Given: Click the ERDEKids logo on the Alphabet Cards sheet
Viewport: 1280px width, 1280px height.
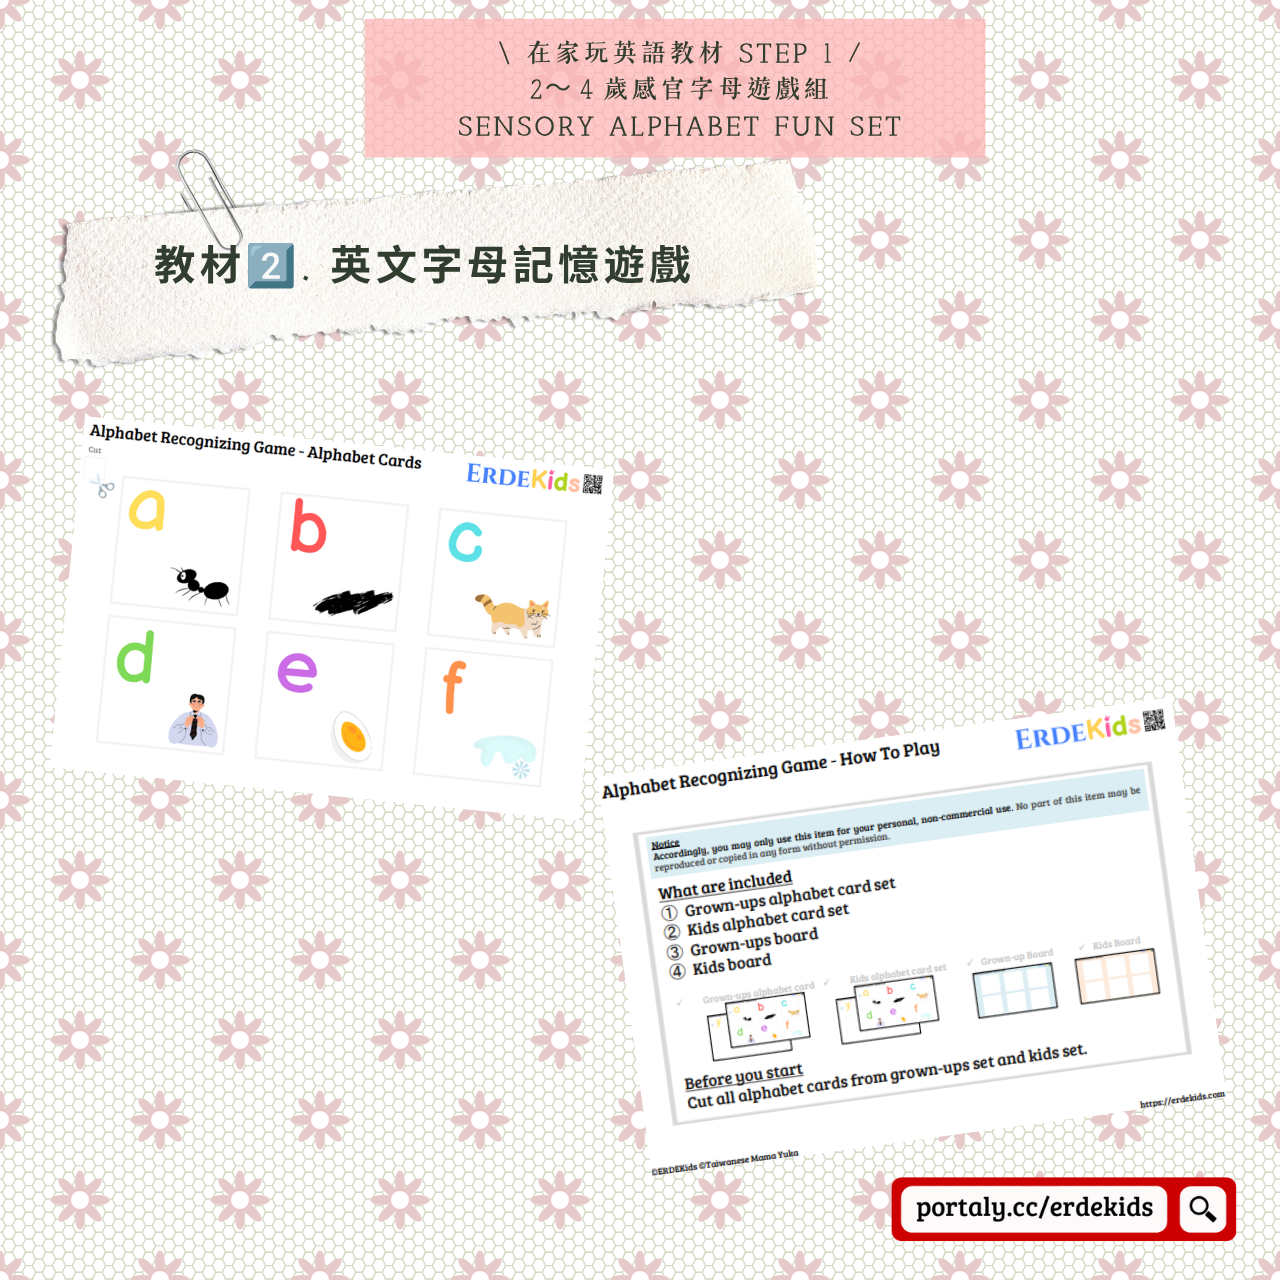Looking at the screenshot, I should 523,478.
